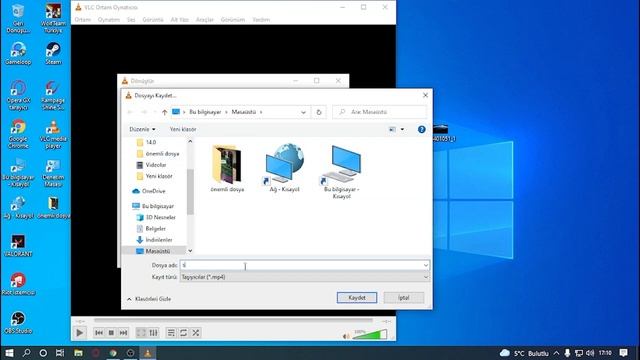Click the forward navigation arrow in save dialog
The width and height of the screenshot is (640, 360).
[x=144, y=112]
